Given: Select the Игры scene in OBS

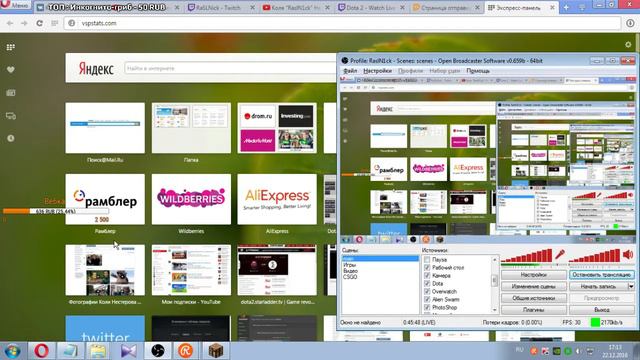Looking at the screenshot, I should 349,265.
